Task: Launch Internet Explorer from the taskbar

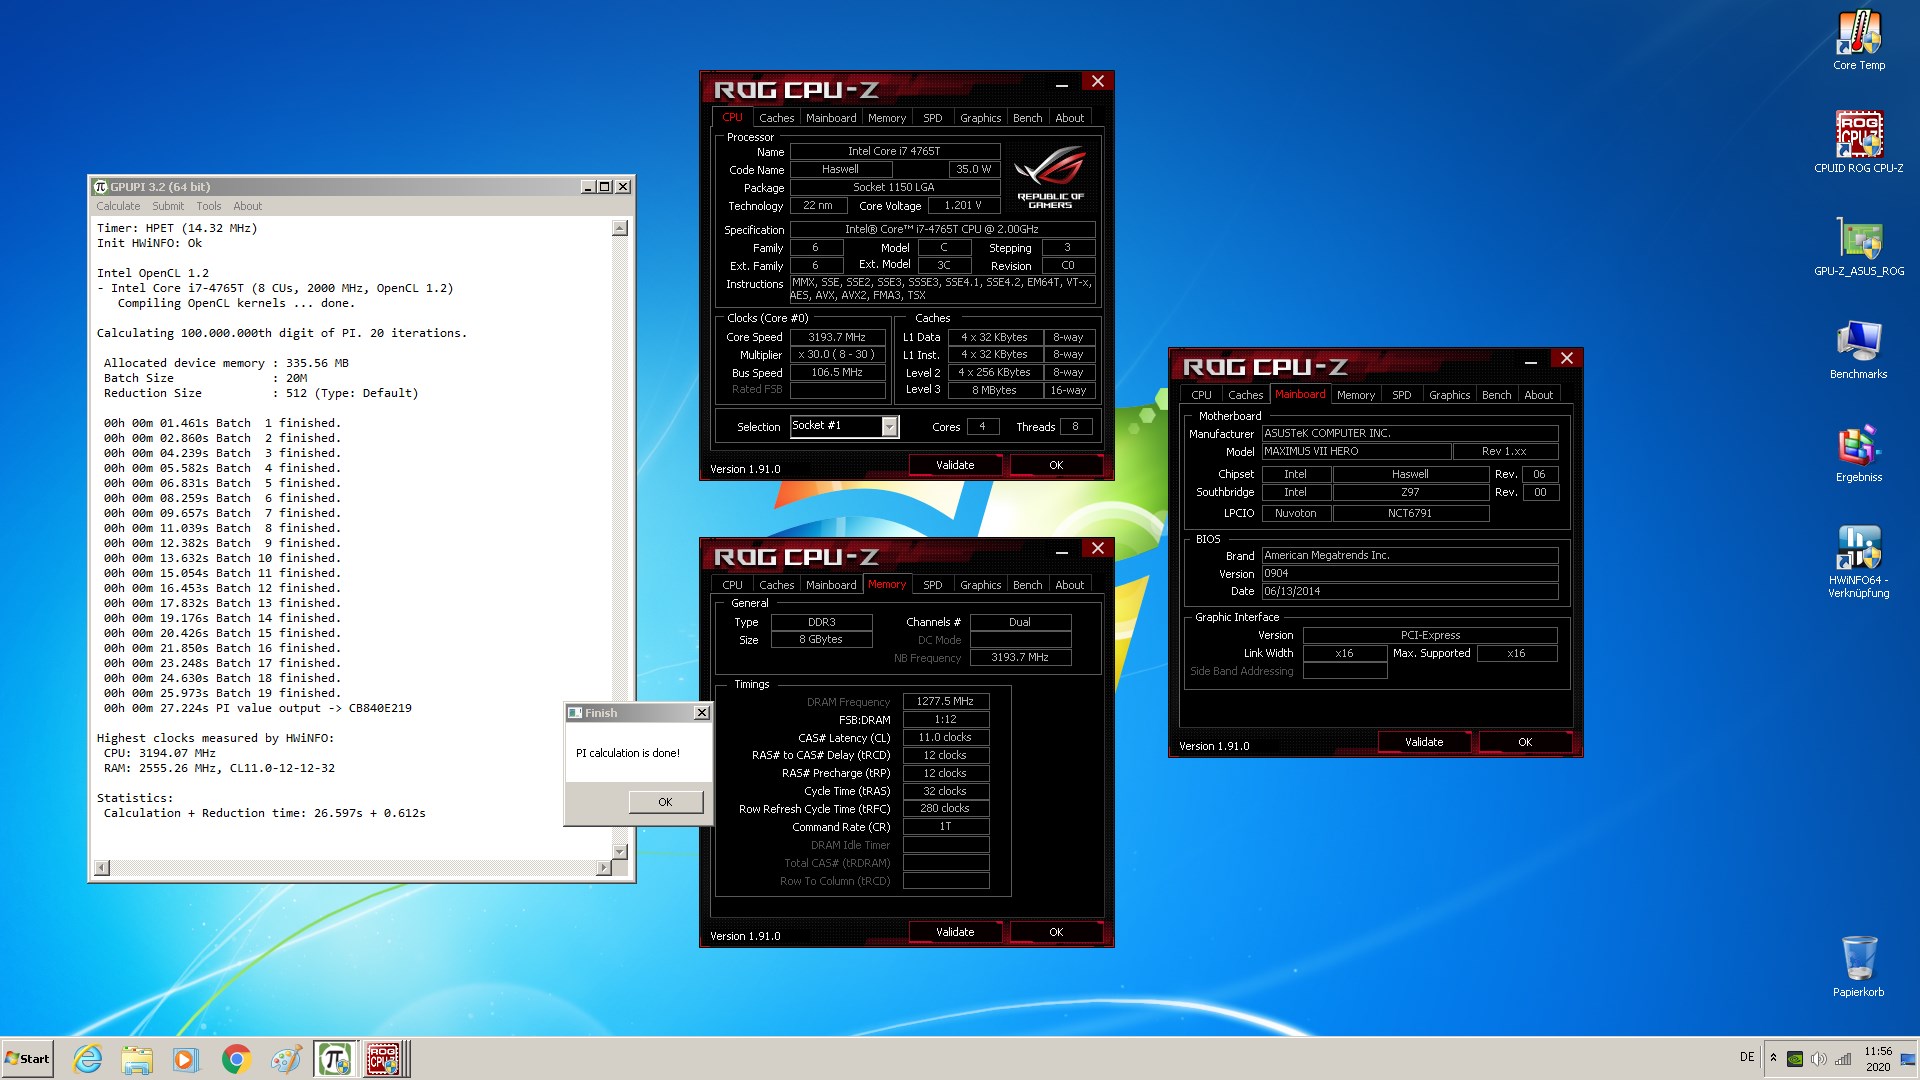Action: [88, 1059]
